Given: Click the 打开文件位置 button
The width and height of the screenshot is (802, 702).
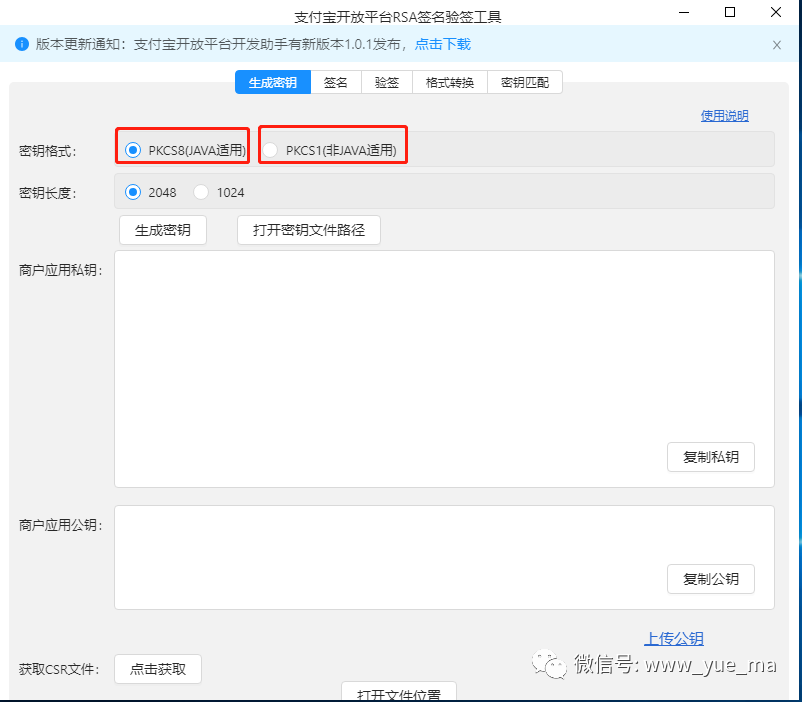Looking at the screenshot, I should coord(398,692).
